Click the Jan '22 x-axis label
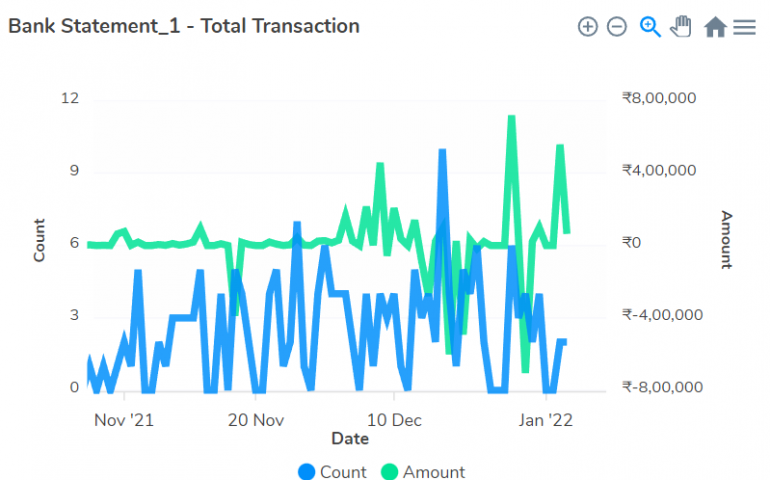Image resolution: width=770 pixels, height=480 pixels. (547, 420)
